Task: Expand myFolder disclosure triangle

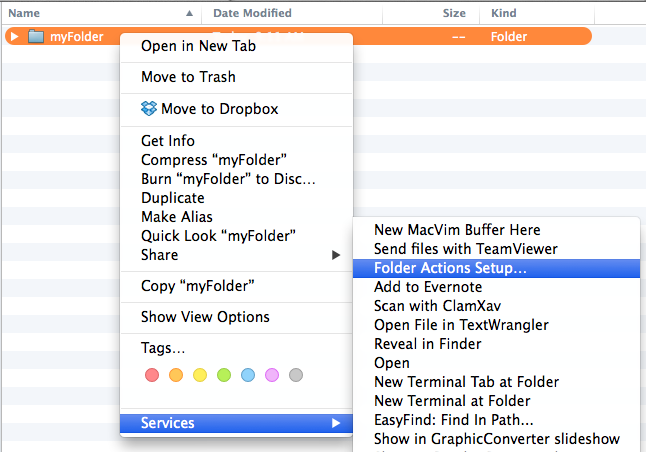Action: [x=14, y=37]
